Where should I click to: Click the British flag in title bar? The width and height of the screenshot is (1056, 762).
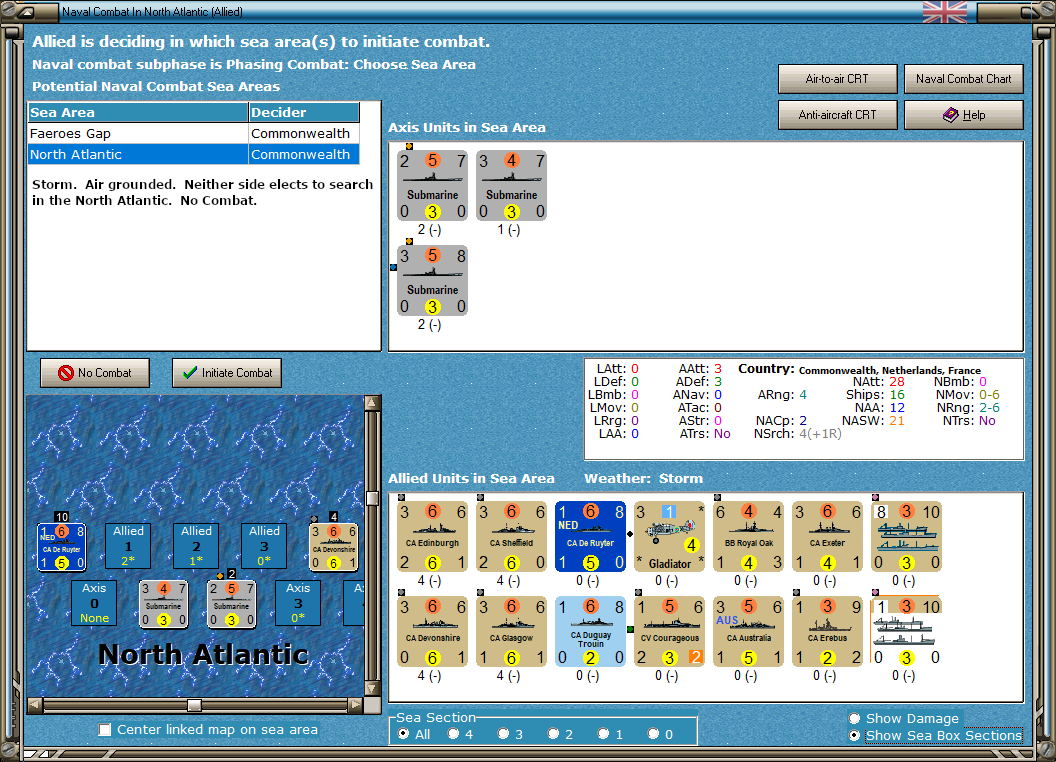tap(945, 12)
